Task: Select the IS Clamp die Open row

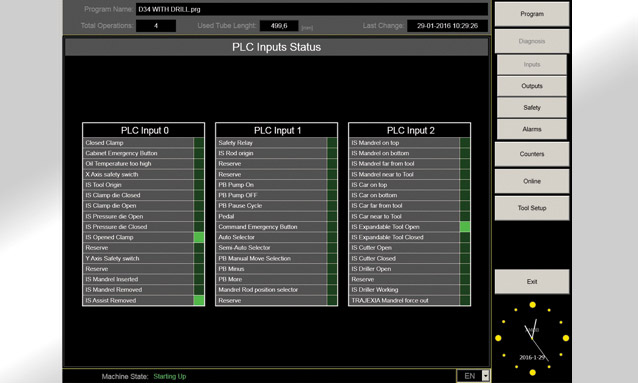Action: coord(143,206)
